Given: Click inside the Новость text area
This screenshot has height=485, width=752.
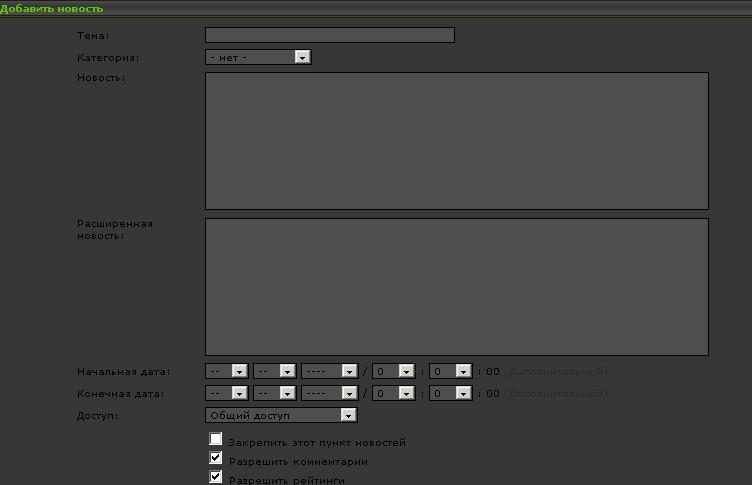Looking at the screenshot, I should pyautogui.click(x=456, y=140).
